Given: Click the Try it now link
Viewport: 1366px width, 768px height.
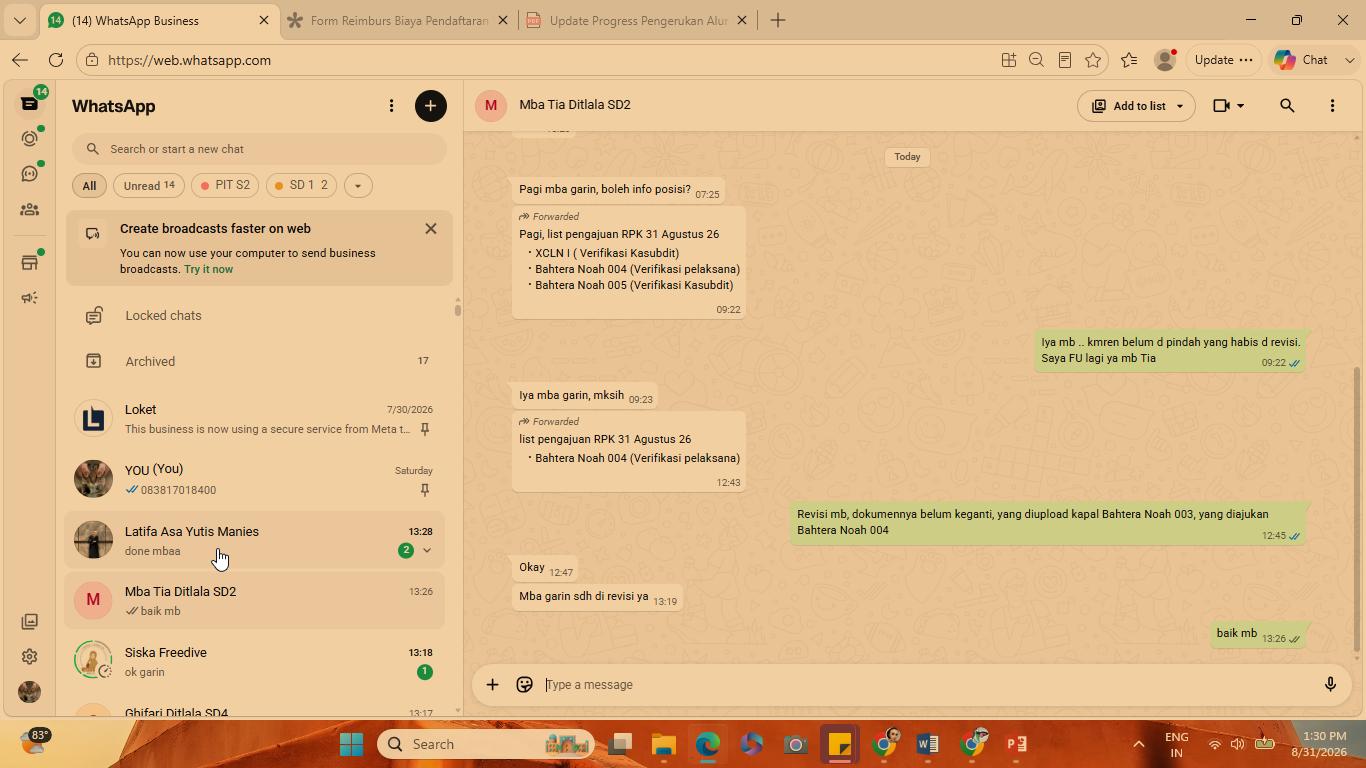Looking at the screenshot, I should click(x=208, y=269).
